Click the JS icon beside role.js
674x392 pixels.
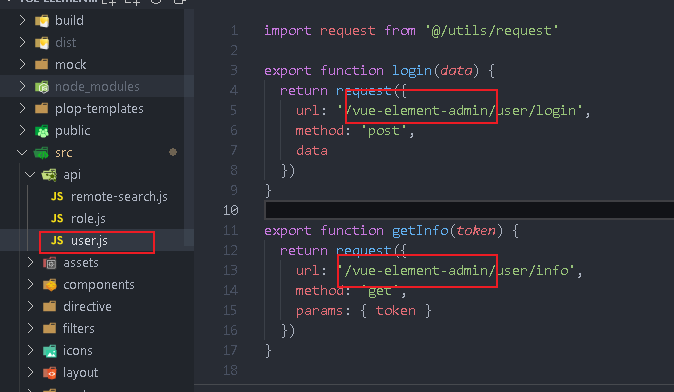pos(57,218)
